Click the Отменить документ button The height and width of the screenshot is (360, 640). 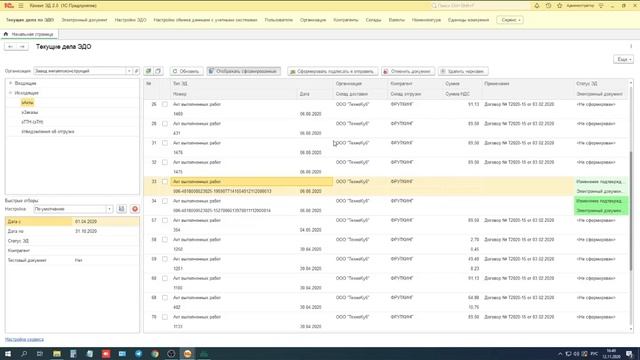tap(408, 71)
